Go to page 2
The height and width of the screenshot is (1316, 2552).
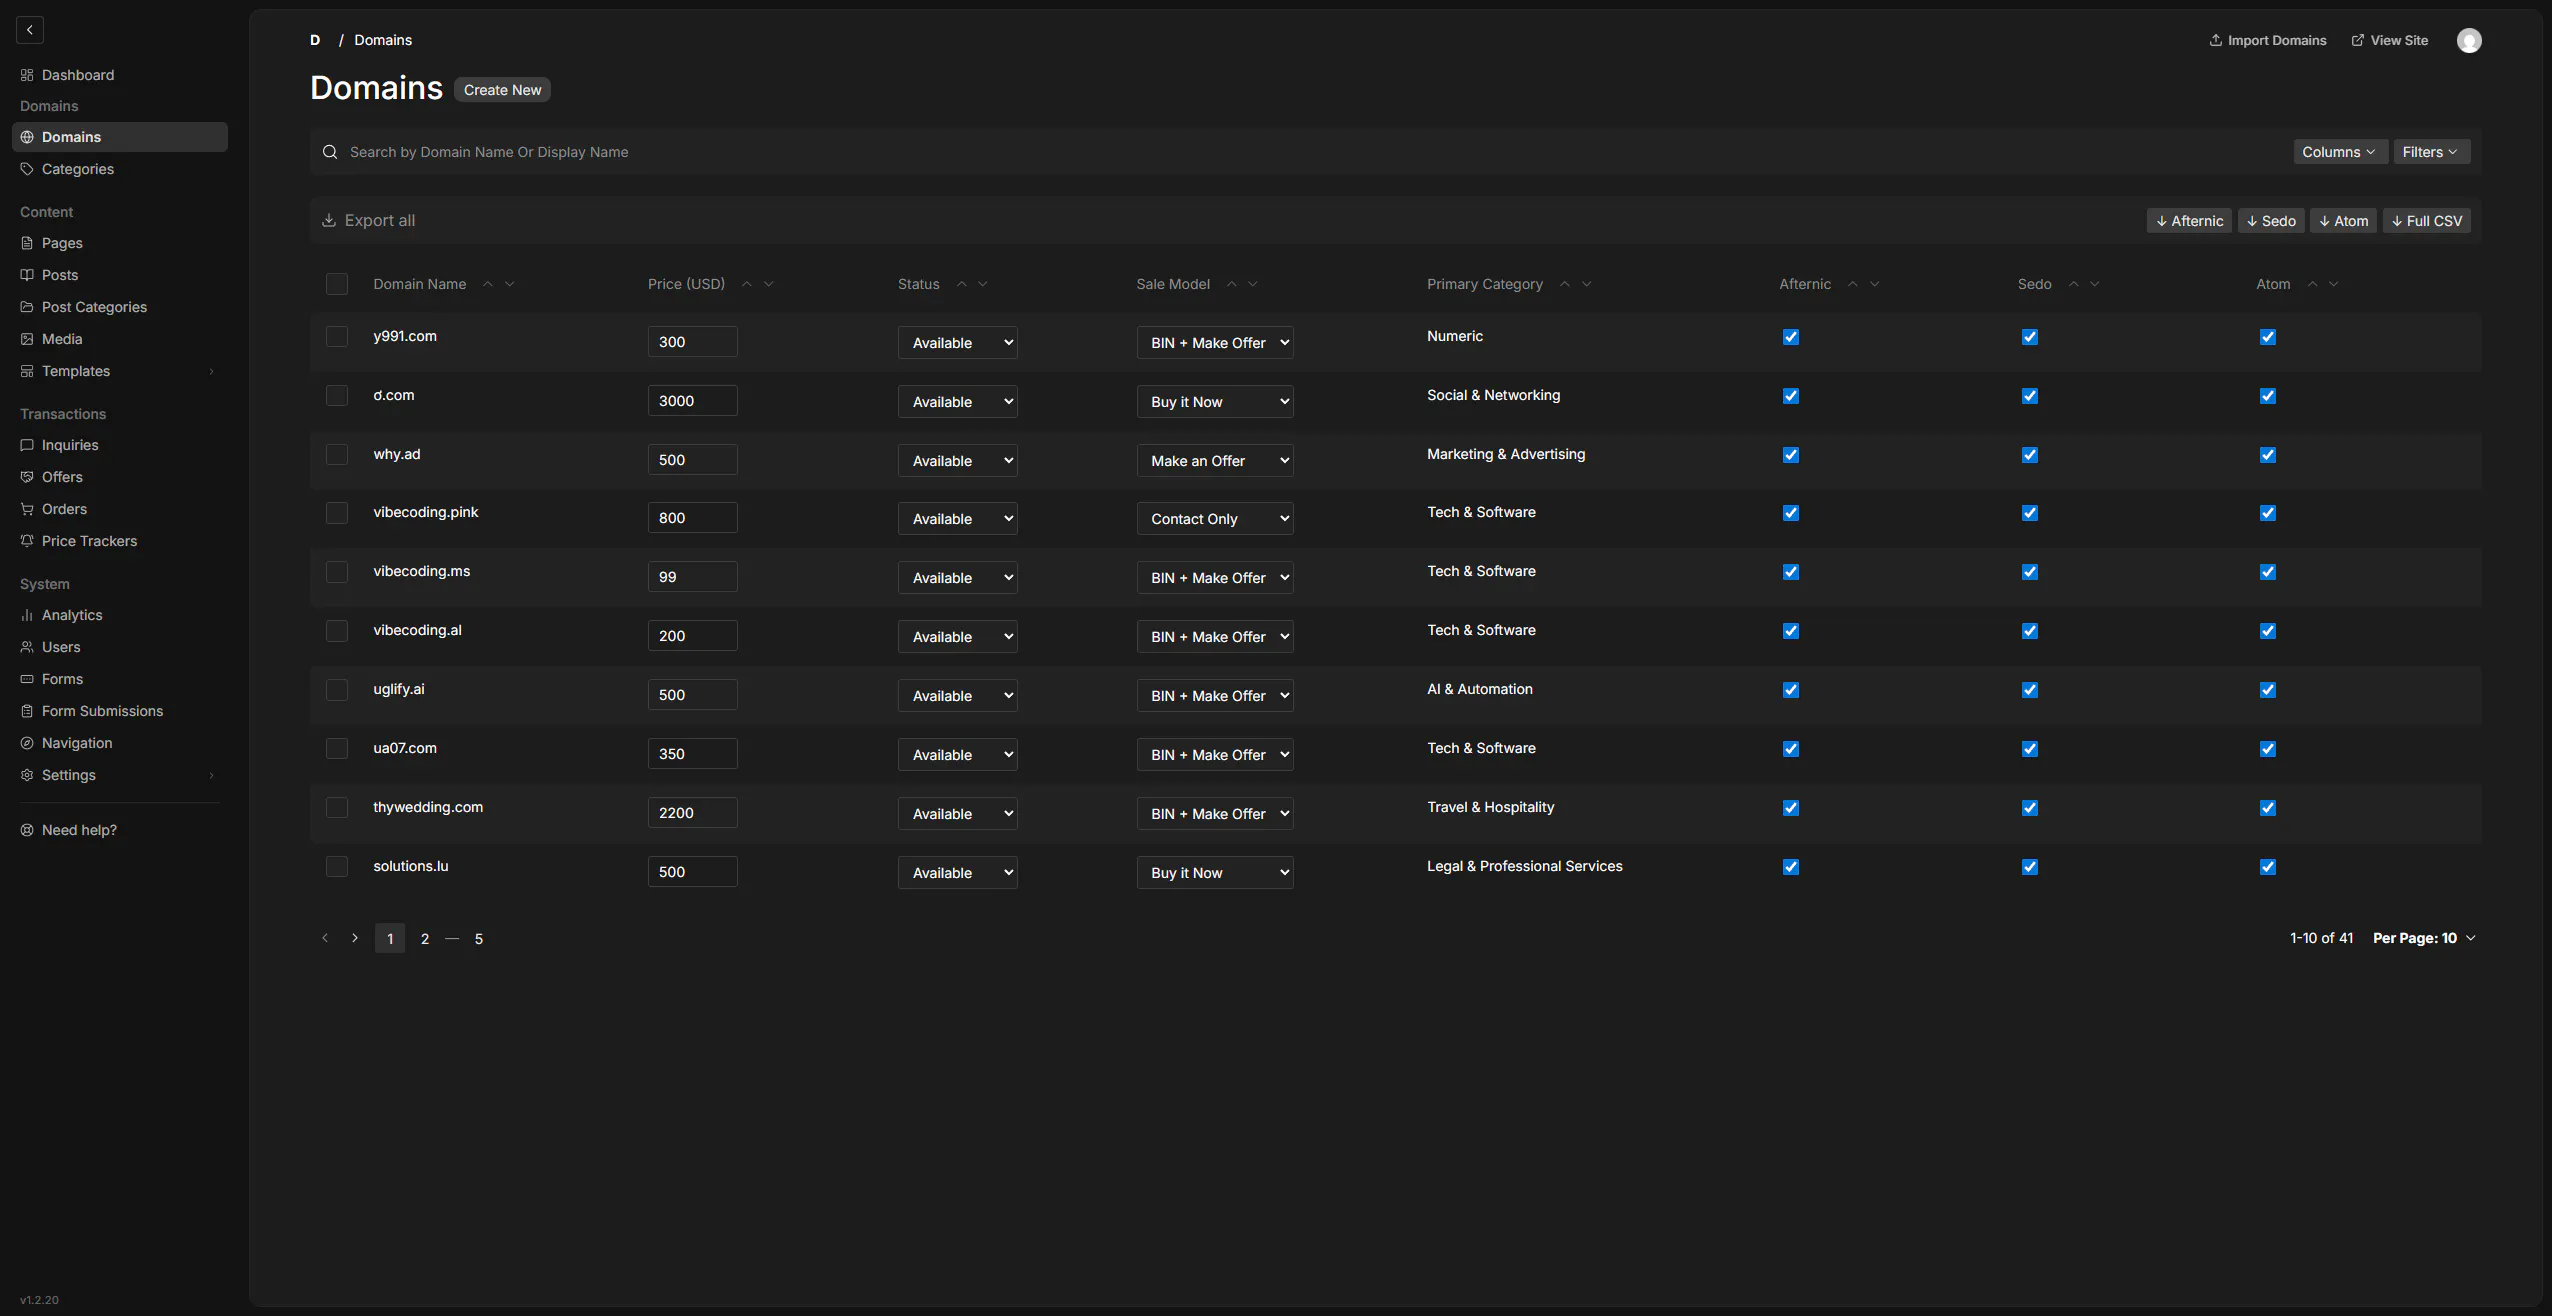click(425, 938)
